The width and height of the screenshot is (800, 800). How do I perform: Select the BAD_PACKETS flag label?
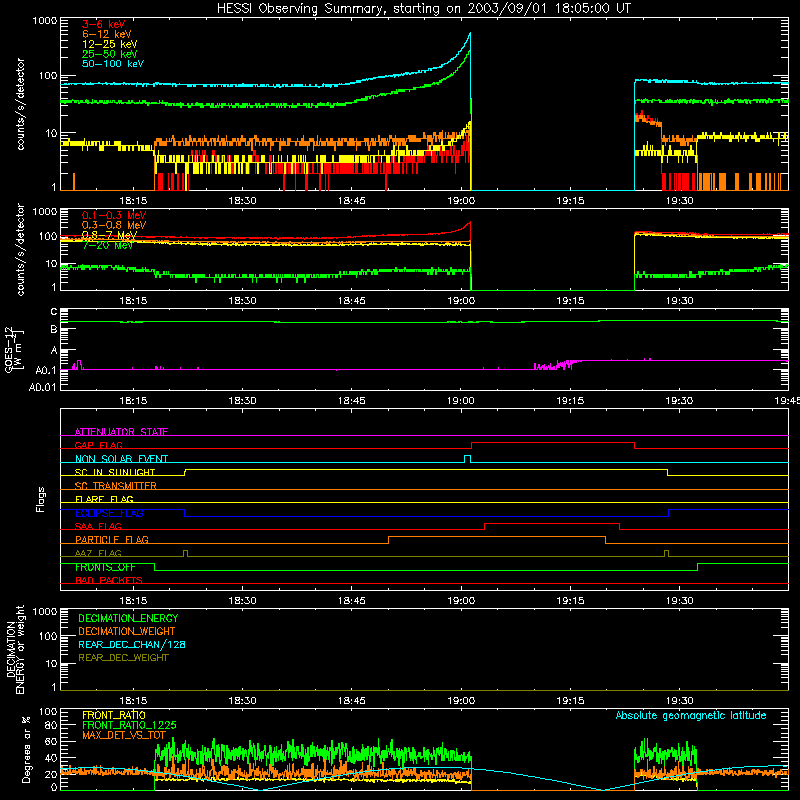pos(109,580)
